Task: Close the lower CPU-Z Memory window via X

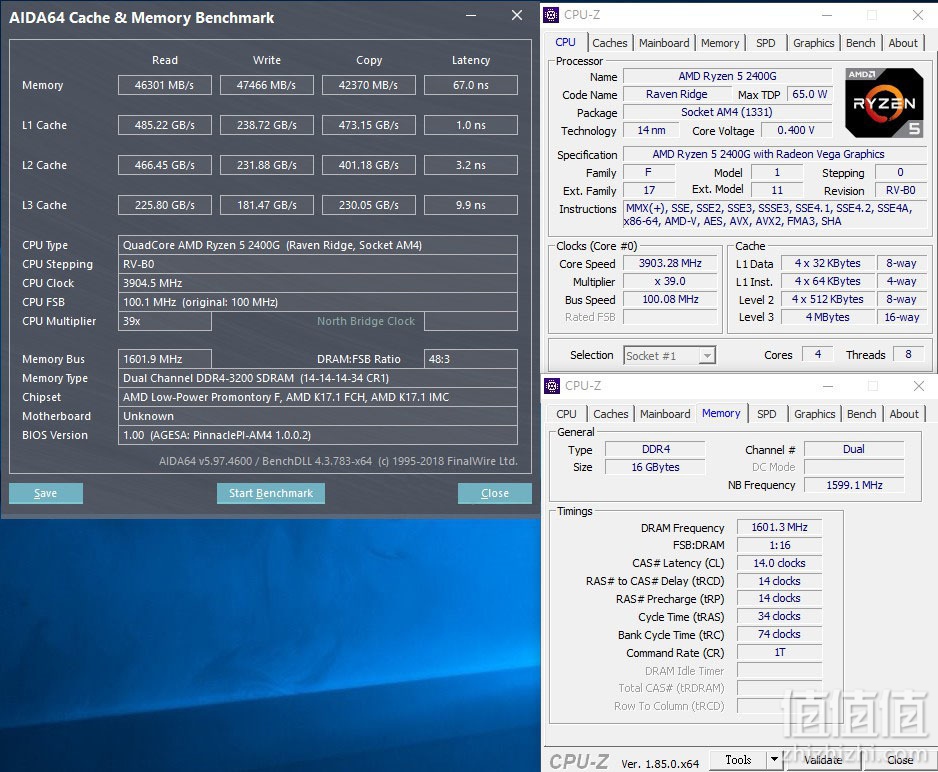Action: click(919, 386)
